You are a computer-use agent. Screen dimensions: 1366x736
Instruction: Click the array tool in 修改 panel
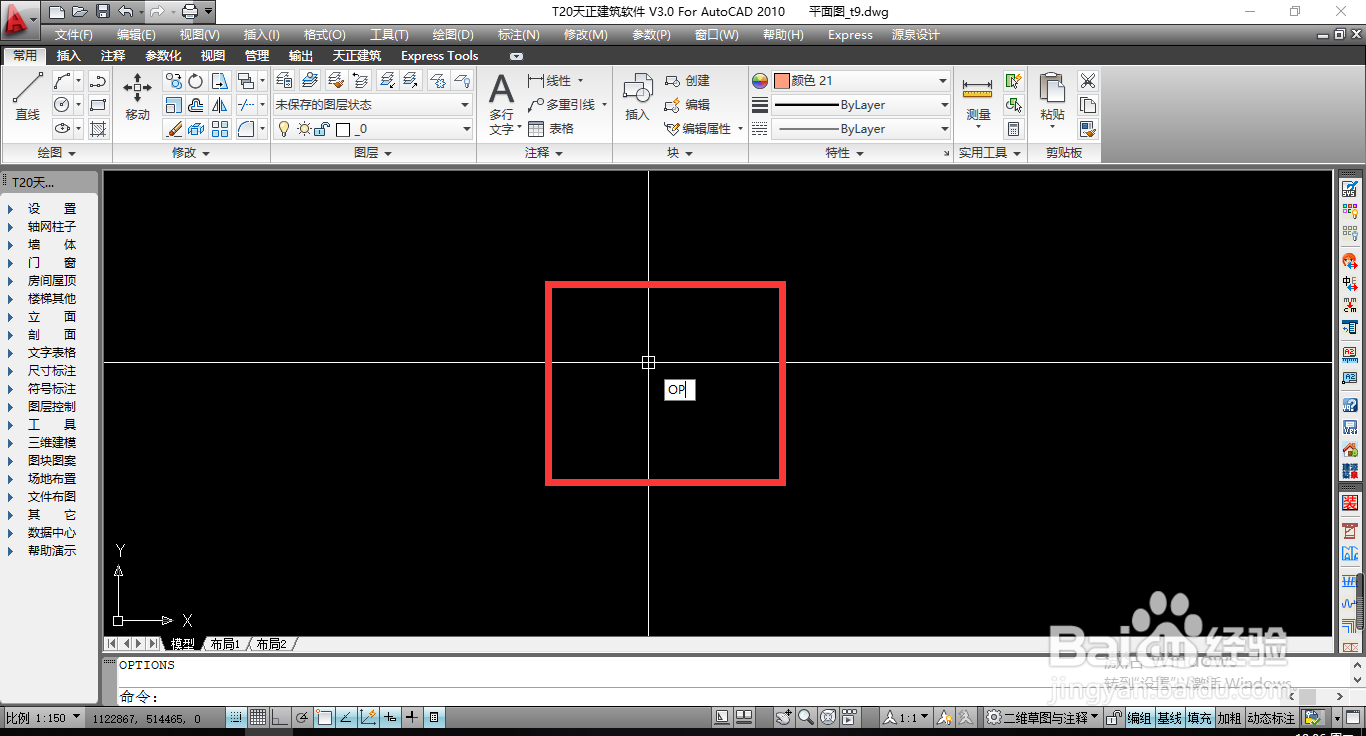coord(220,129)
